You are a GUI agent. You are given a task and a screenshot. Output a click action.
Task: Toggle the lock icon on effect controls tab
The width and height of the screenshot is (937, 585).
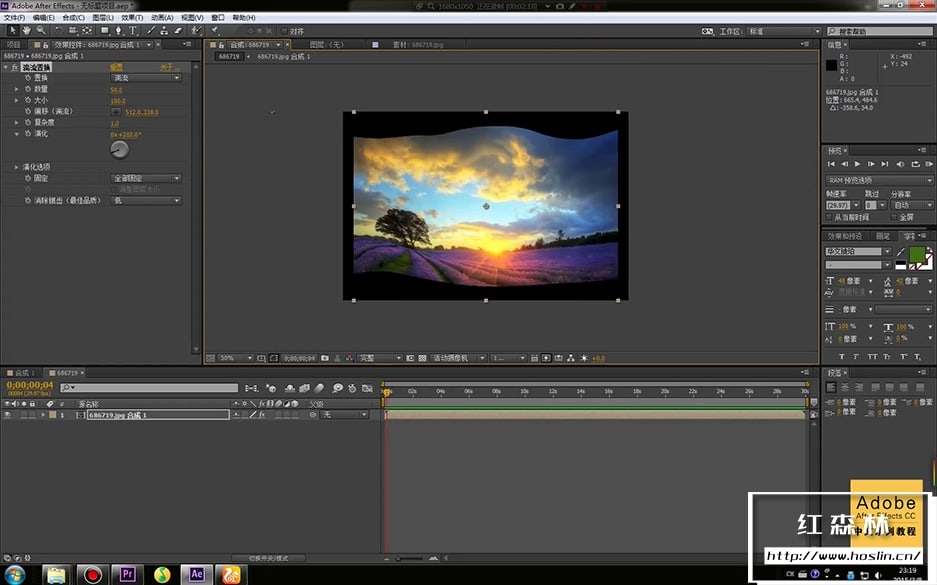click(x=45, y=45)
